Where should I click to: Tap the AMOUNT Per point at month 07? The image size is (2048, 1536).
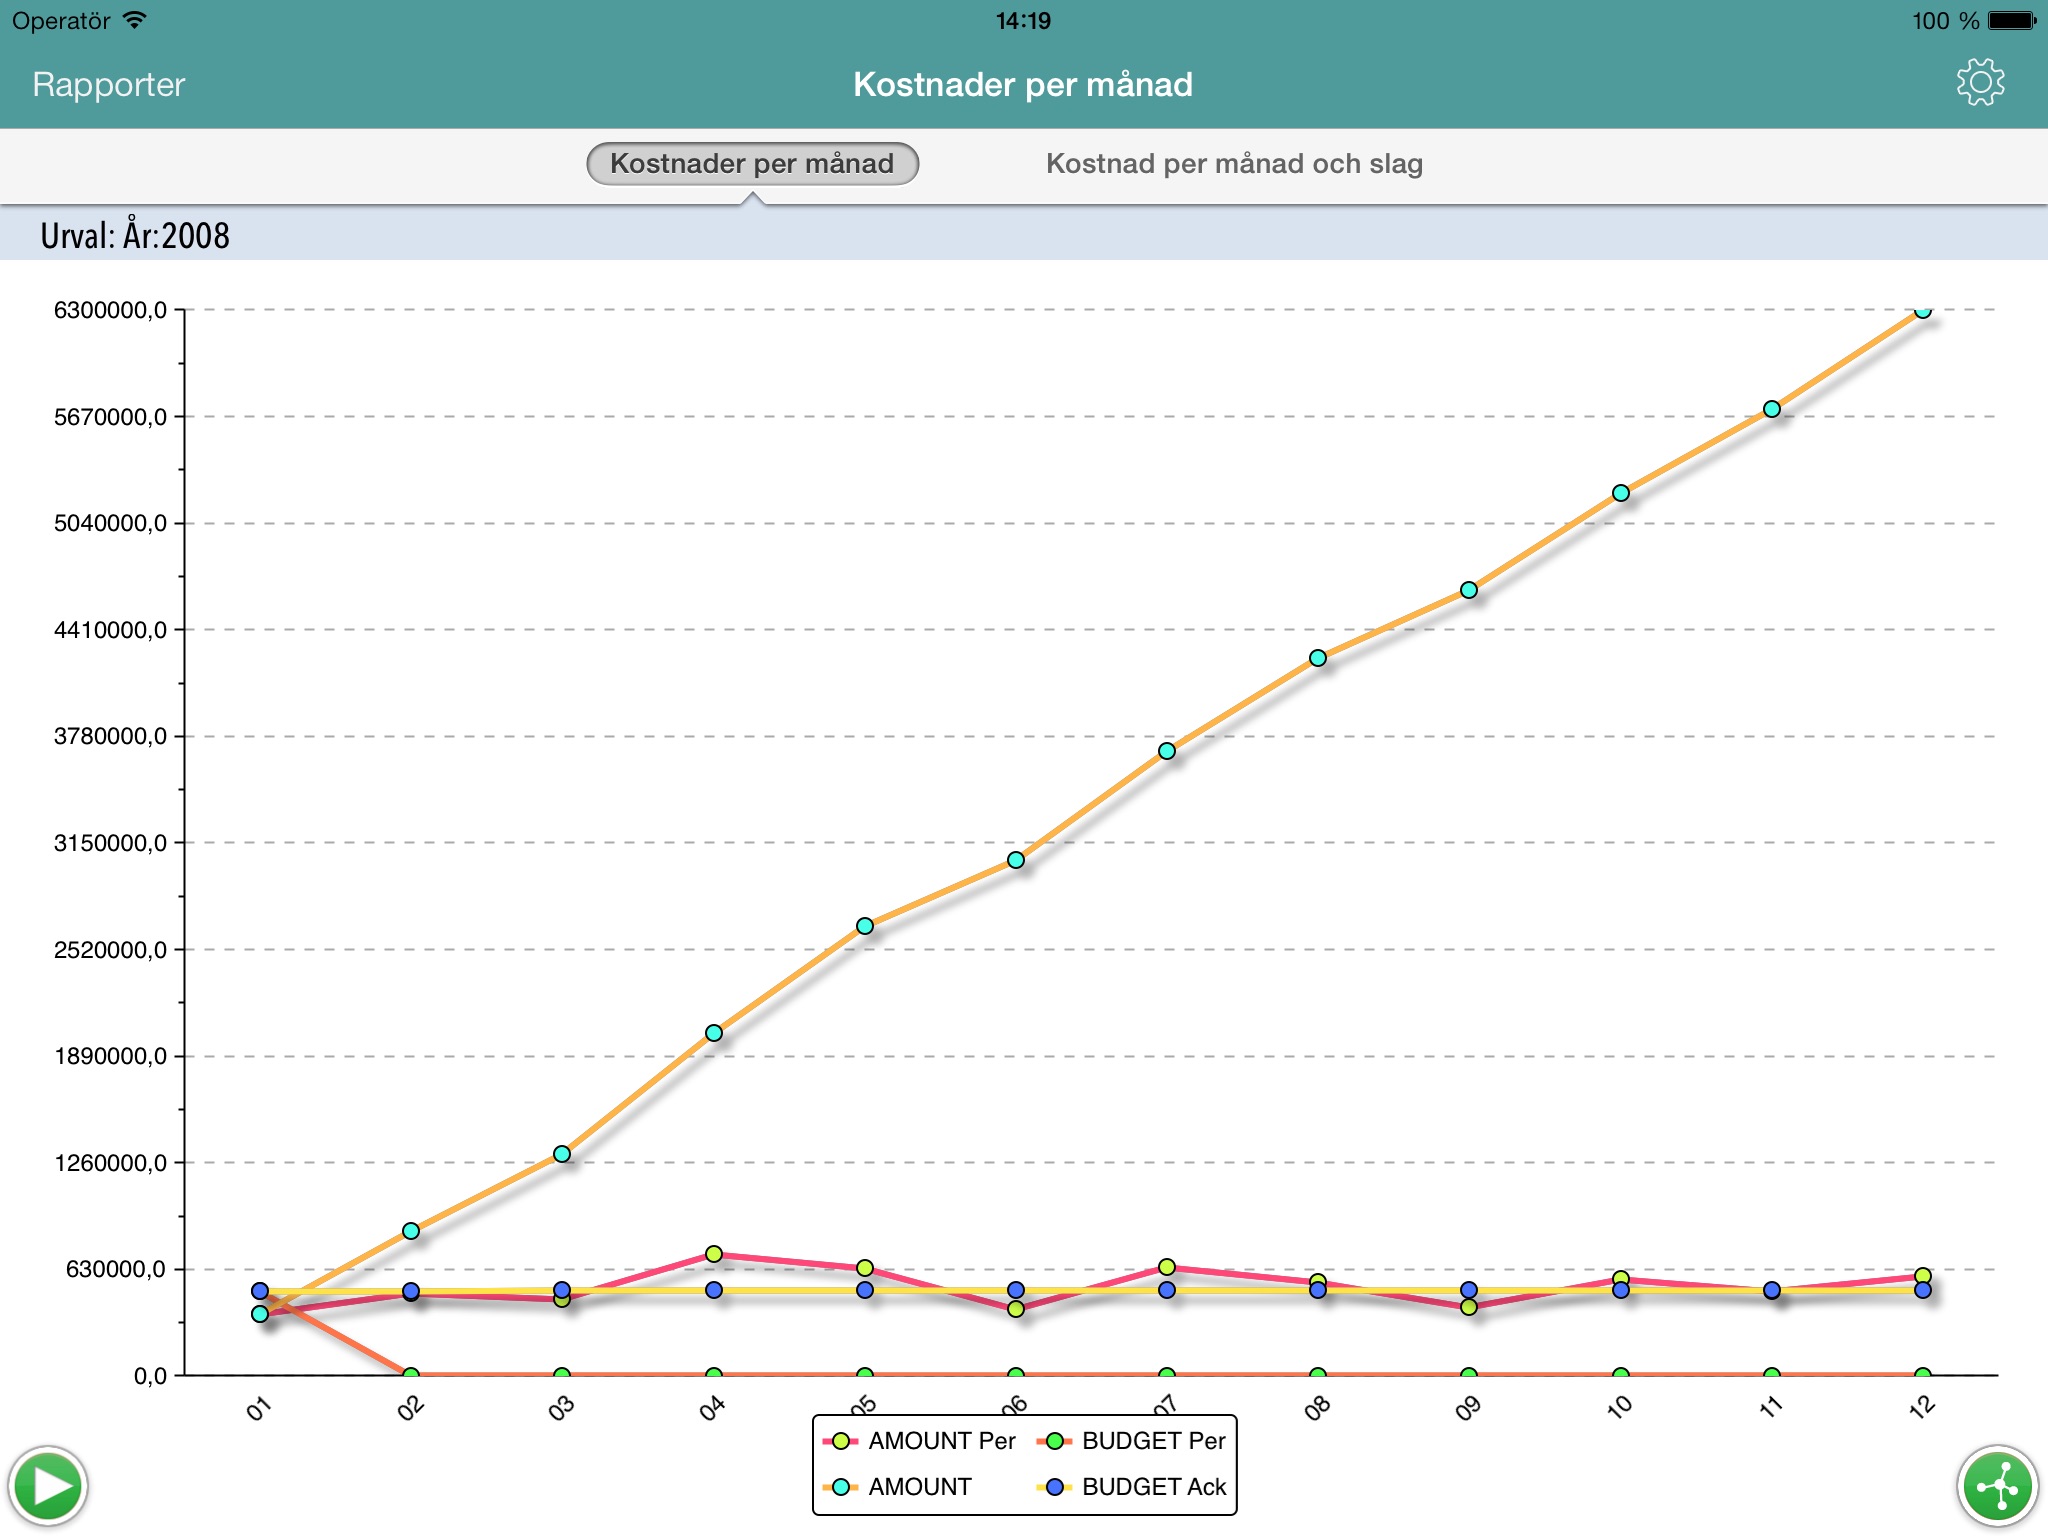(1166, 1267)
